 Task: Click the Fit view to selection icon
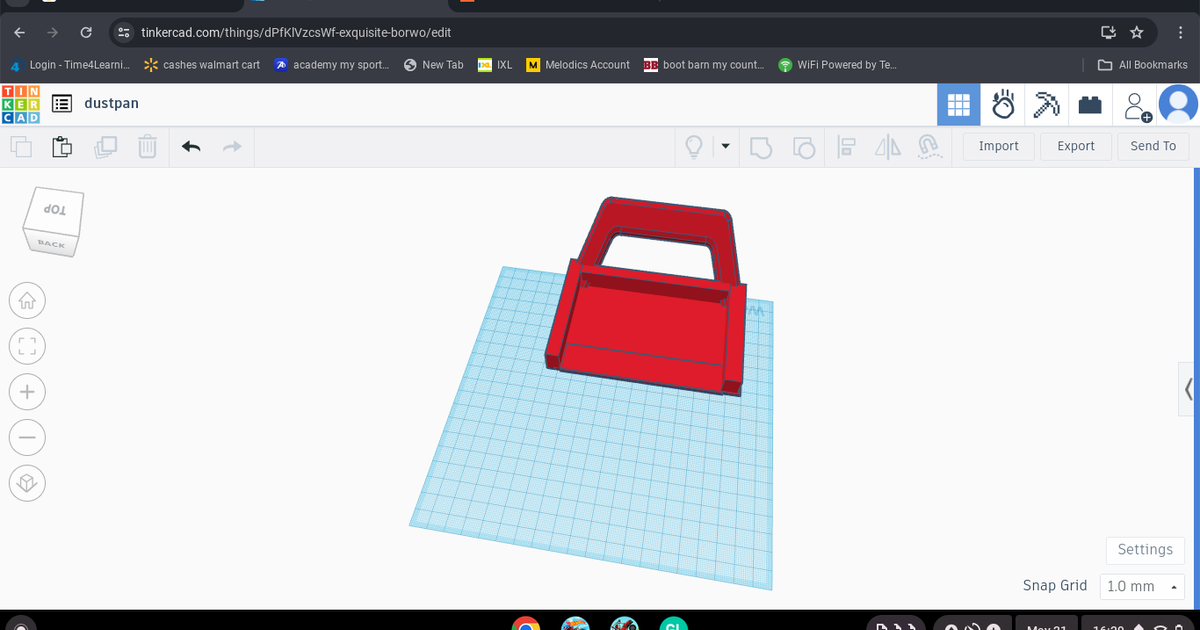click(x=27, y=346)
